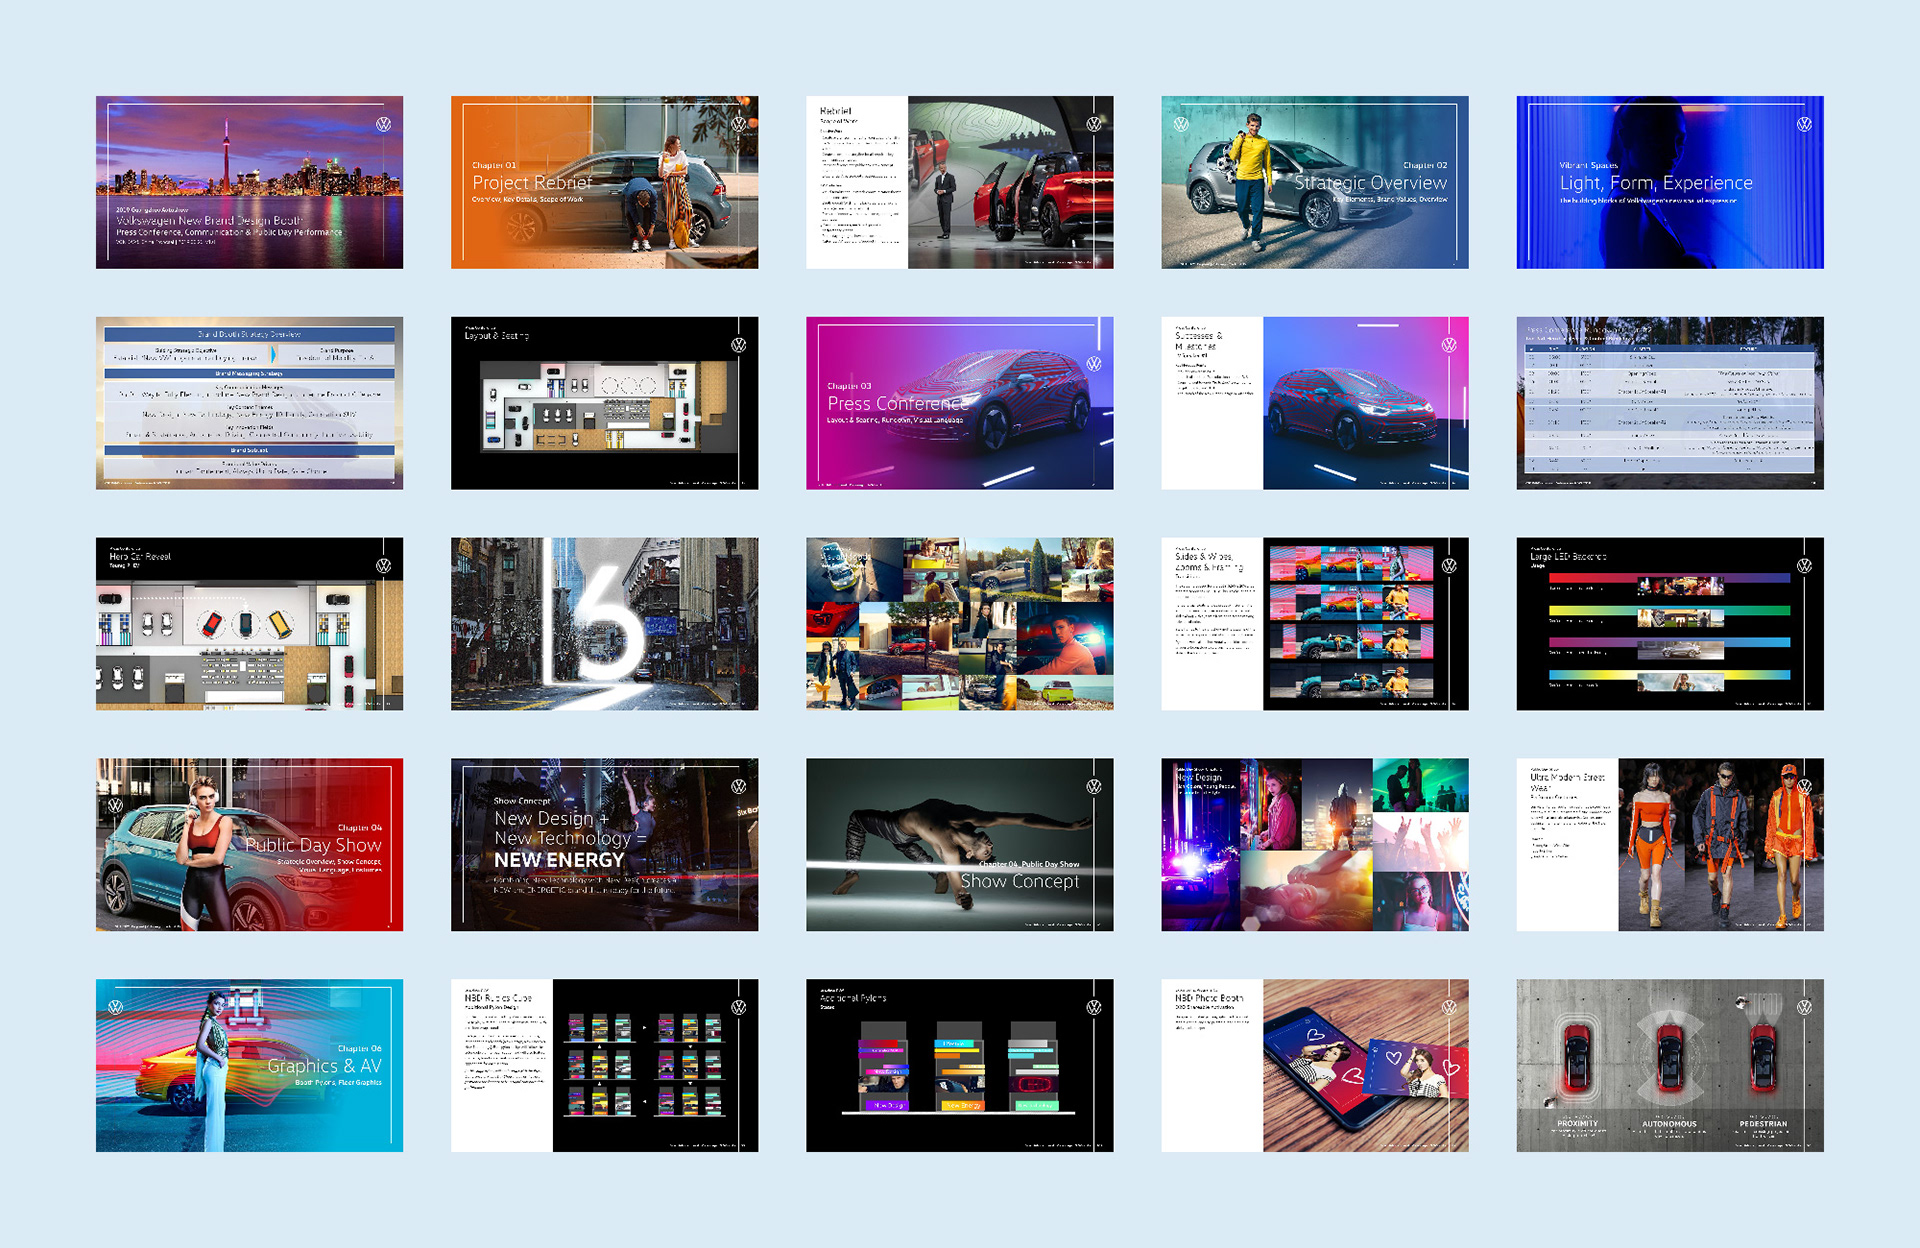Open the 'New Design + New Technology' slide
1920x1248 pixels.
click(604, 844)
